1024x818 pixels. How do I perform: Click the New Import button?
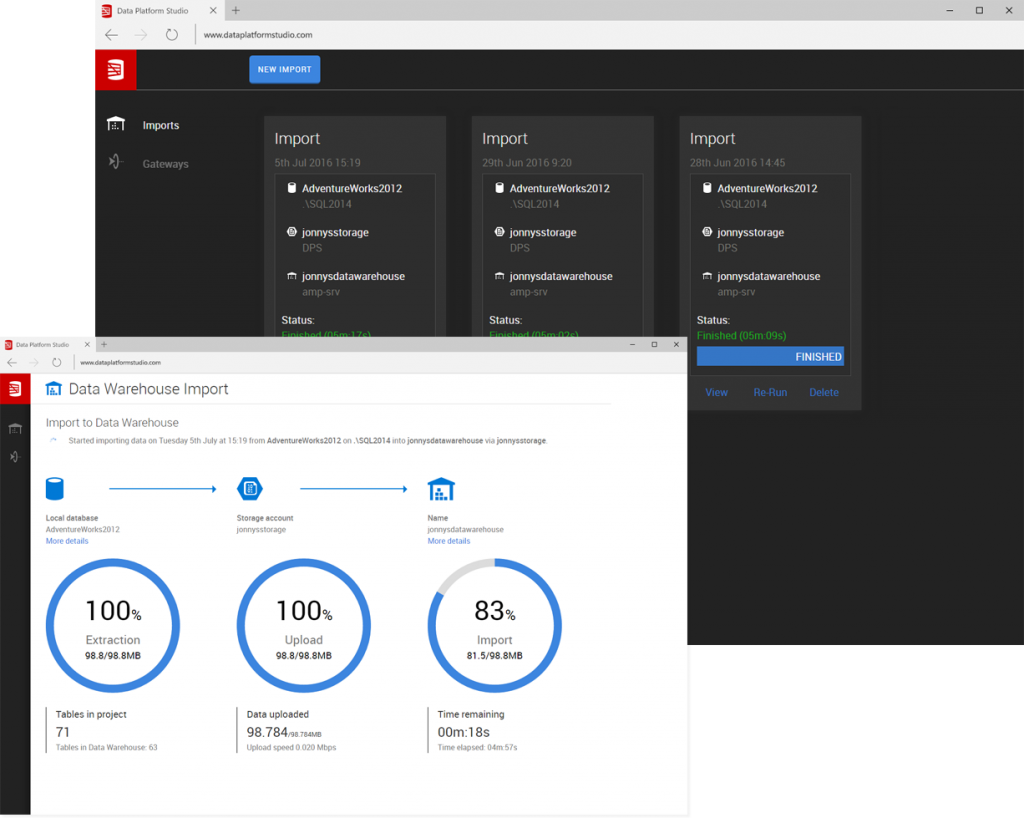(284, 70)
